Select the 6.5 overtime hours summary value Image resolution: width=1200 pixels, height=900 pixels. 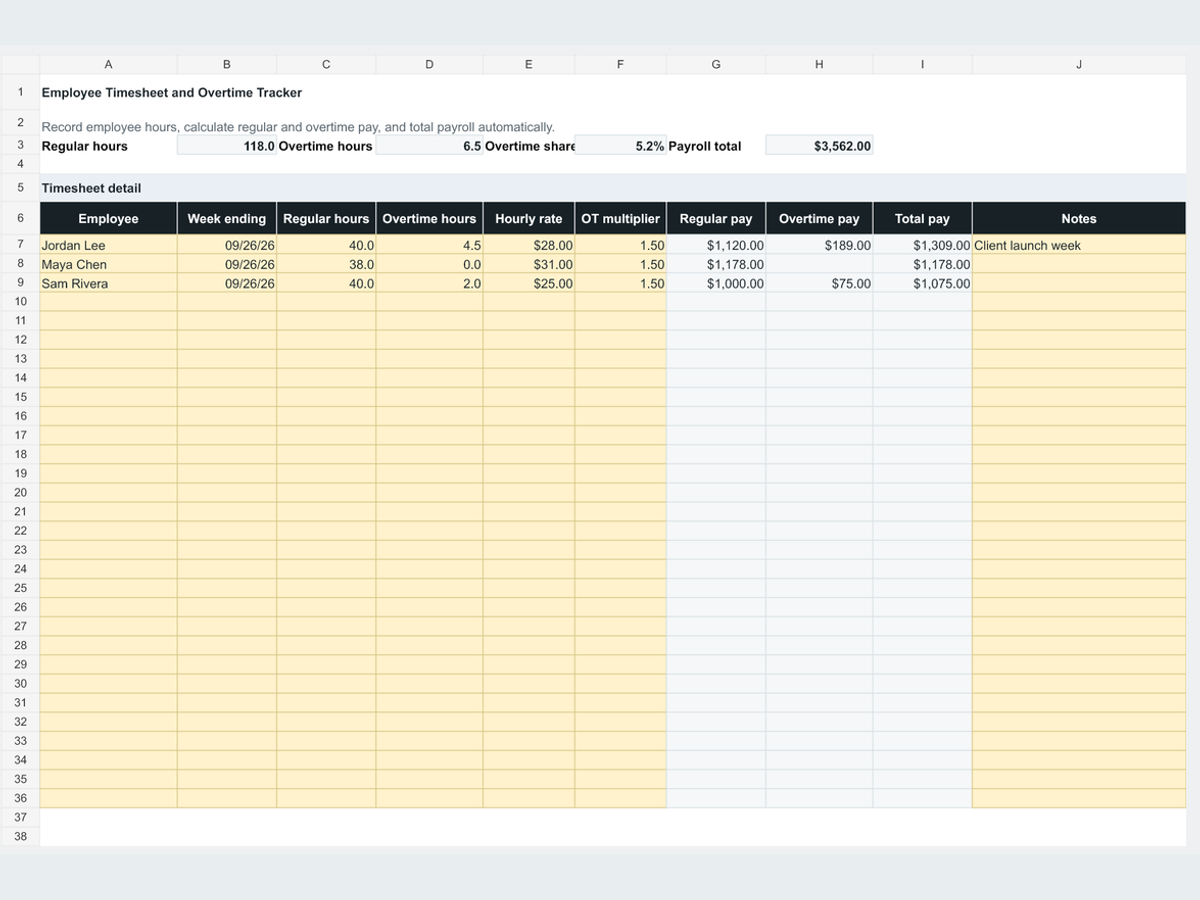429,146
